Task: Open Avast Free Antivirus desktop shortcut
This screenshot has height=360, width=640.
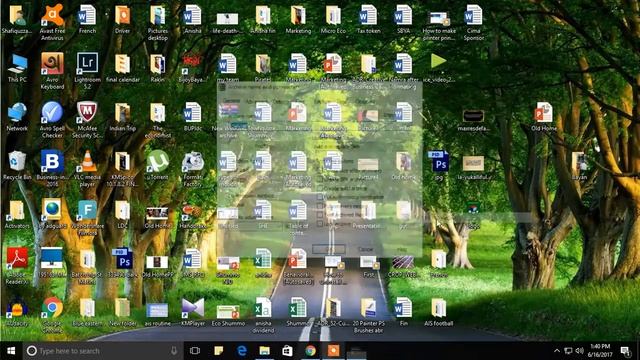Action: point(52,22)
